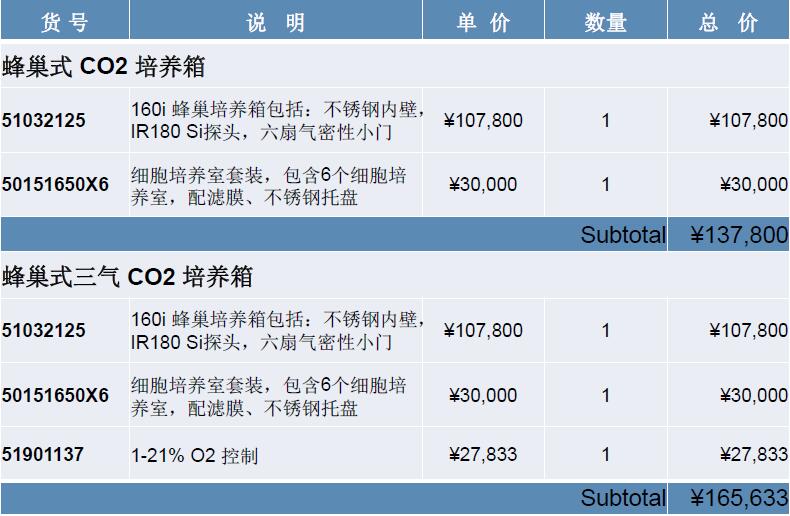Click the unit price in the 51901137 row
This screenshot has height=516, width=790.
[x=483, y=455]
